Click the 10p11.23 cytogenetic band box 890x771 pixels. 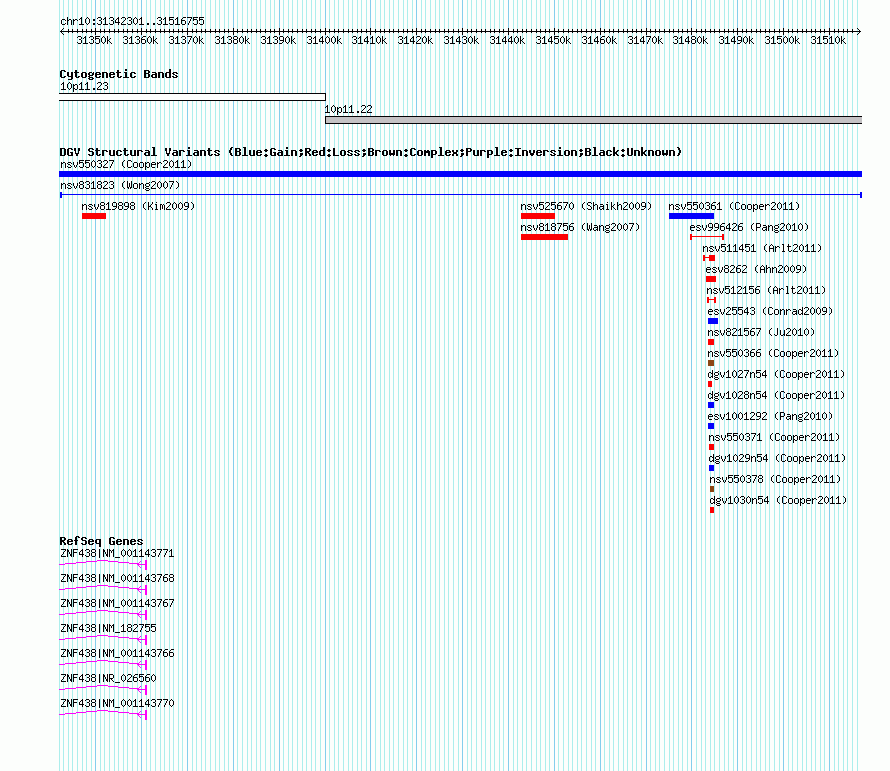click(x=192, y=97)
